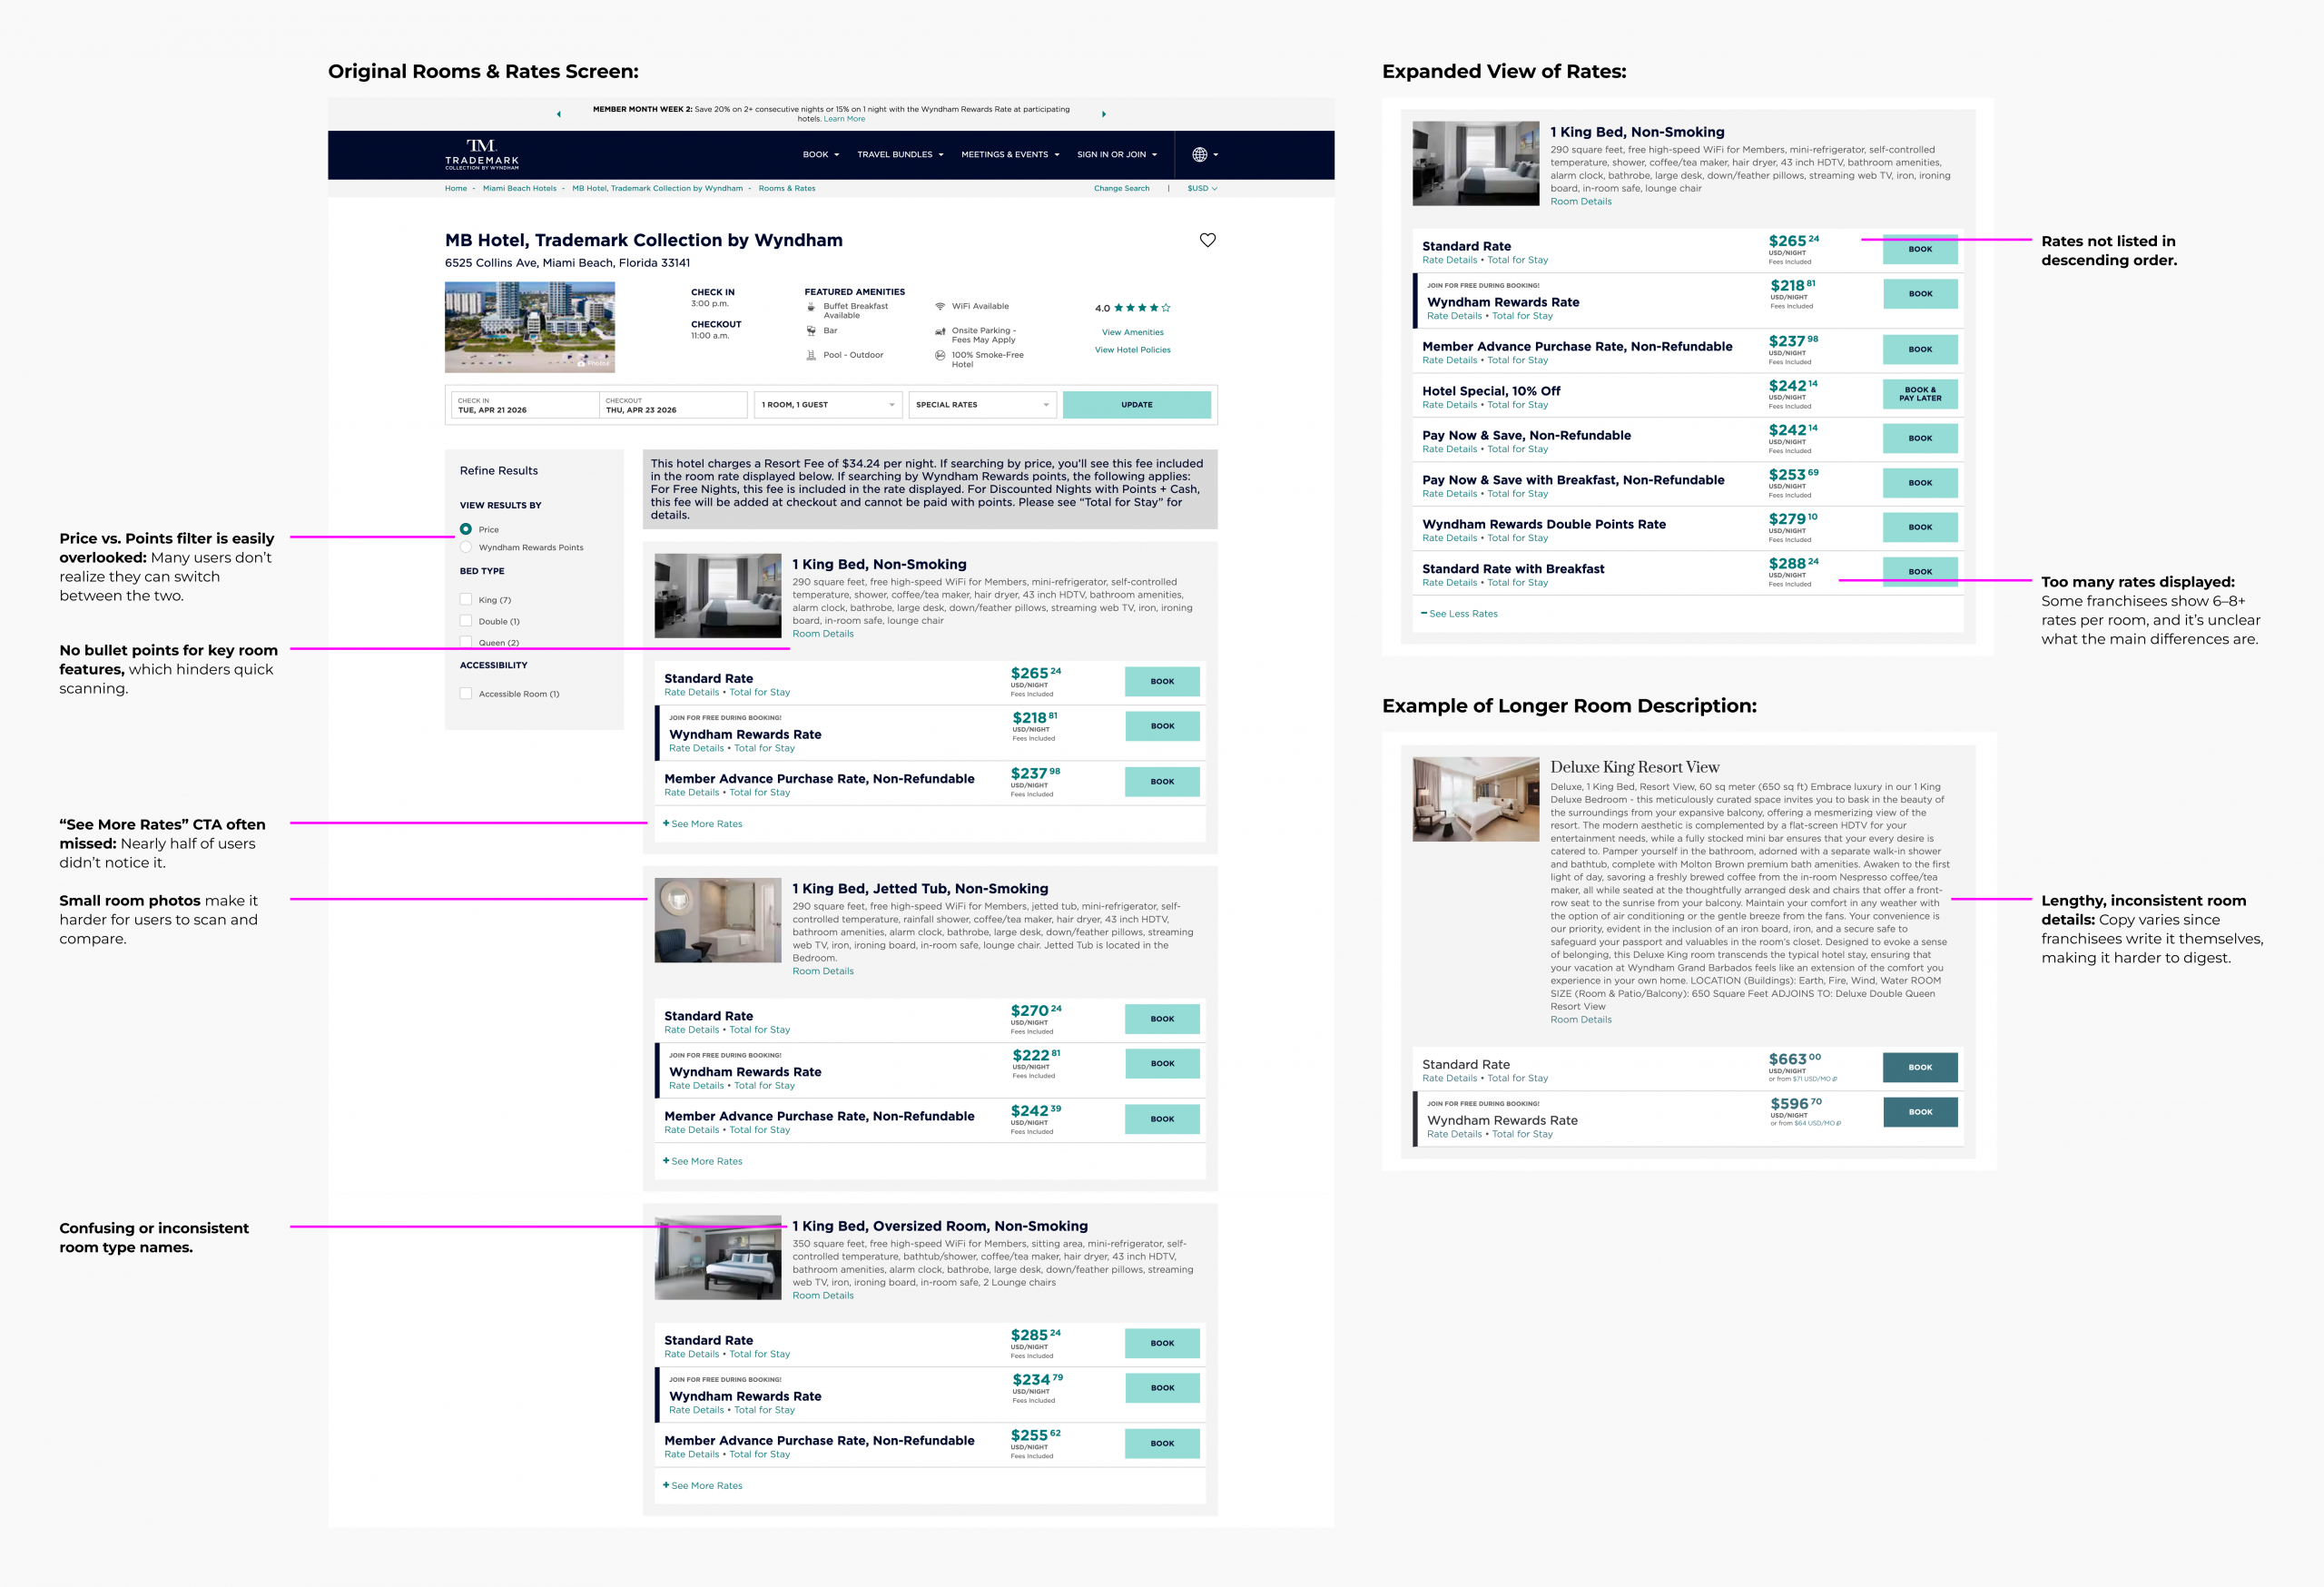Screen dimensions: 2324x1587
Task: Save the hotel with the heart icon
Action: click(1208, 240)
